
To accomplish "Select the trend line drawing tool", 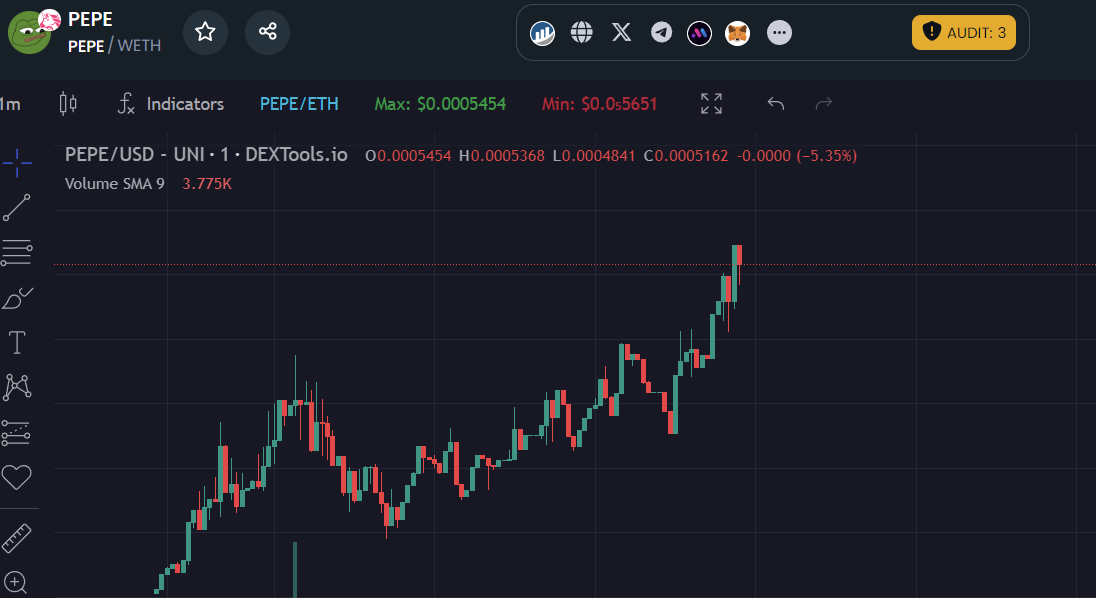I will pos(17,207).
